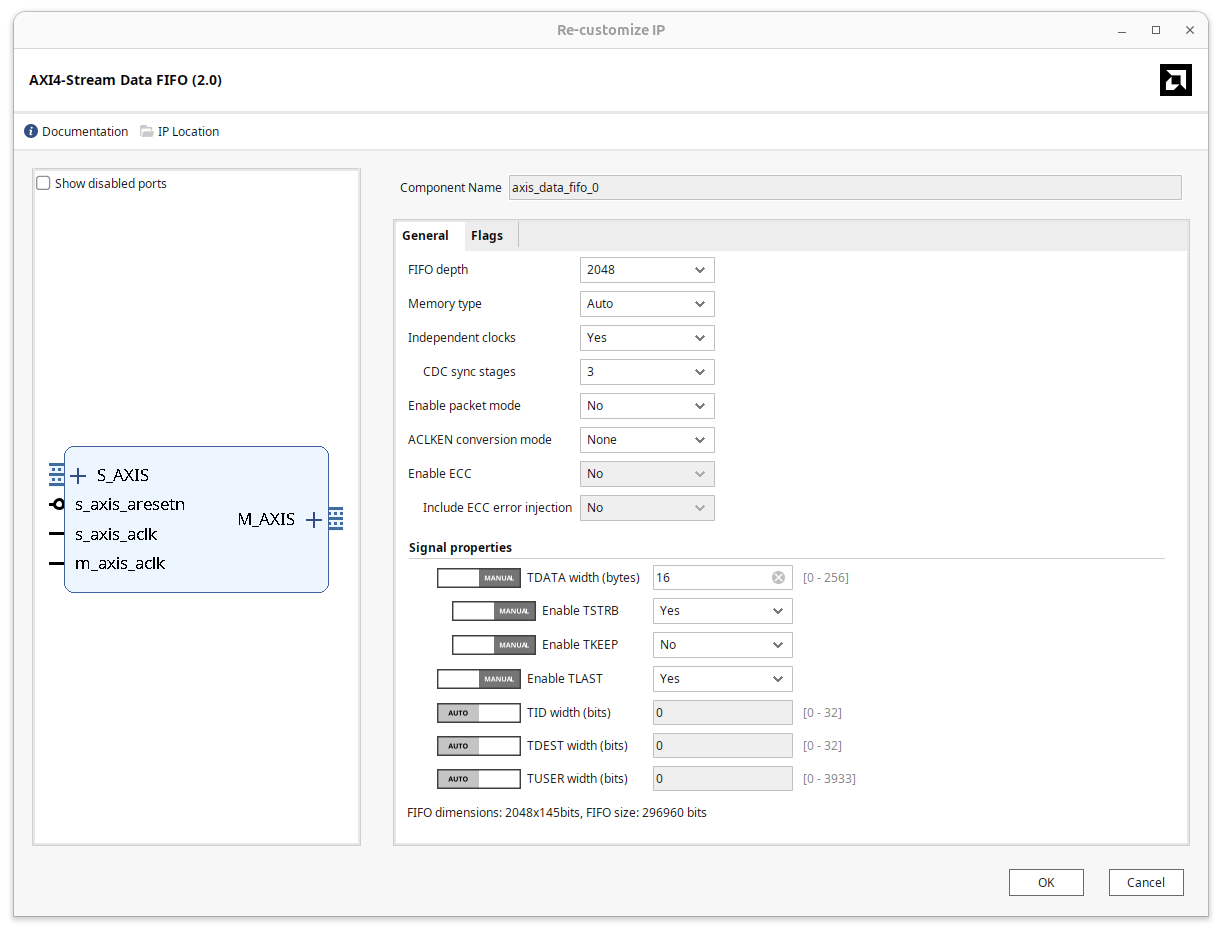
Task: Click the M_AXIS interface port icon
Action: point(335,518)
